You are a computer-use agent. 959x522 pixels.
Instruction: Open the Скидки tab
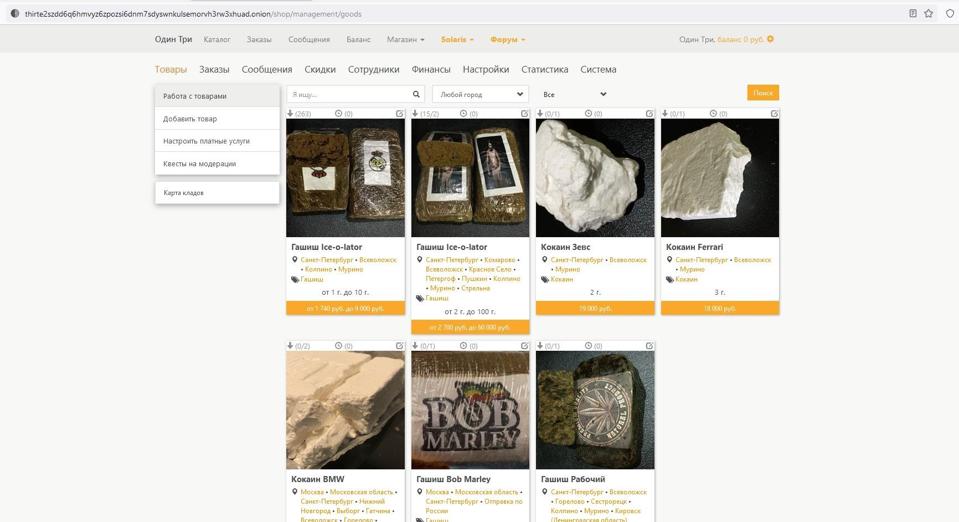pos(320,69)
